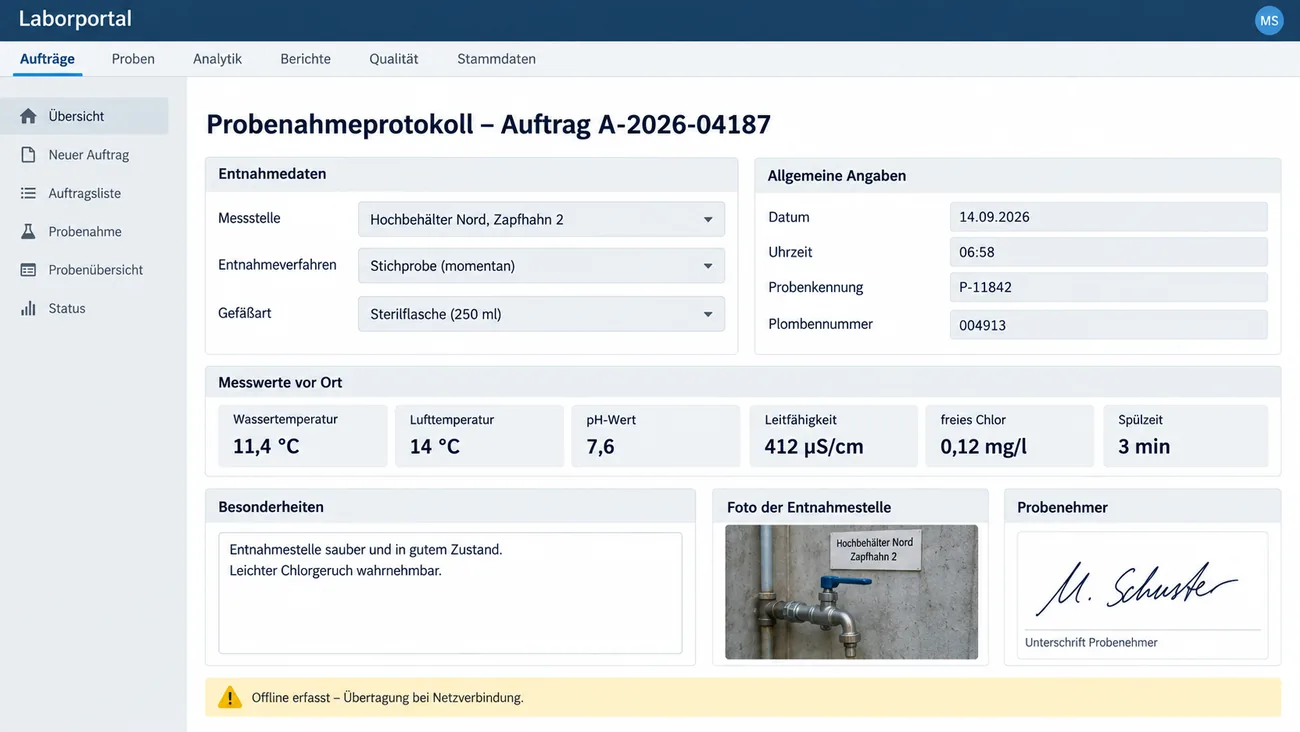1300x732 pixels.
Task: Click the table icon beside Probenübersicht
Action: point(28,270)
